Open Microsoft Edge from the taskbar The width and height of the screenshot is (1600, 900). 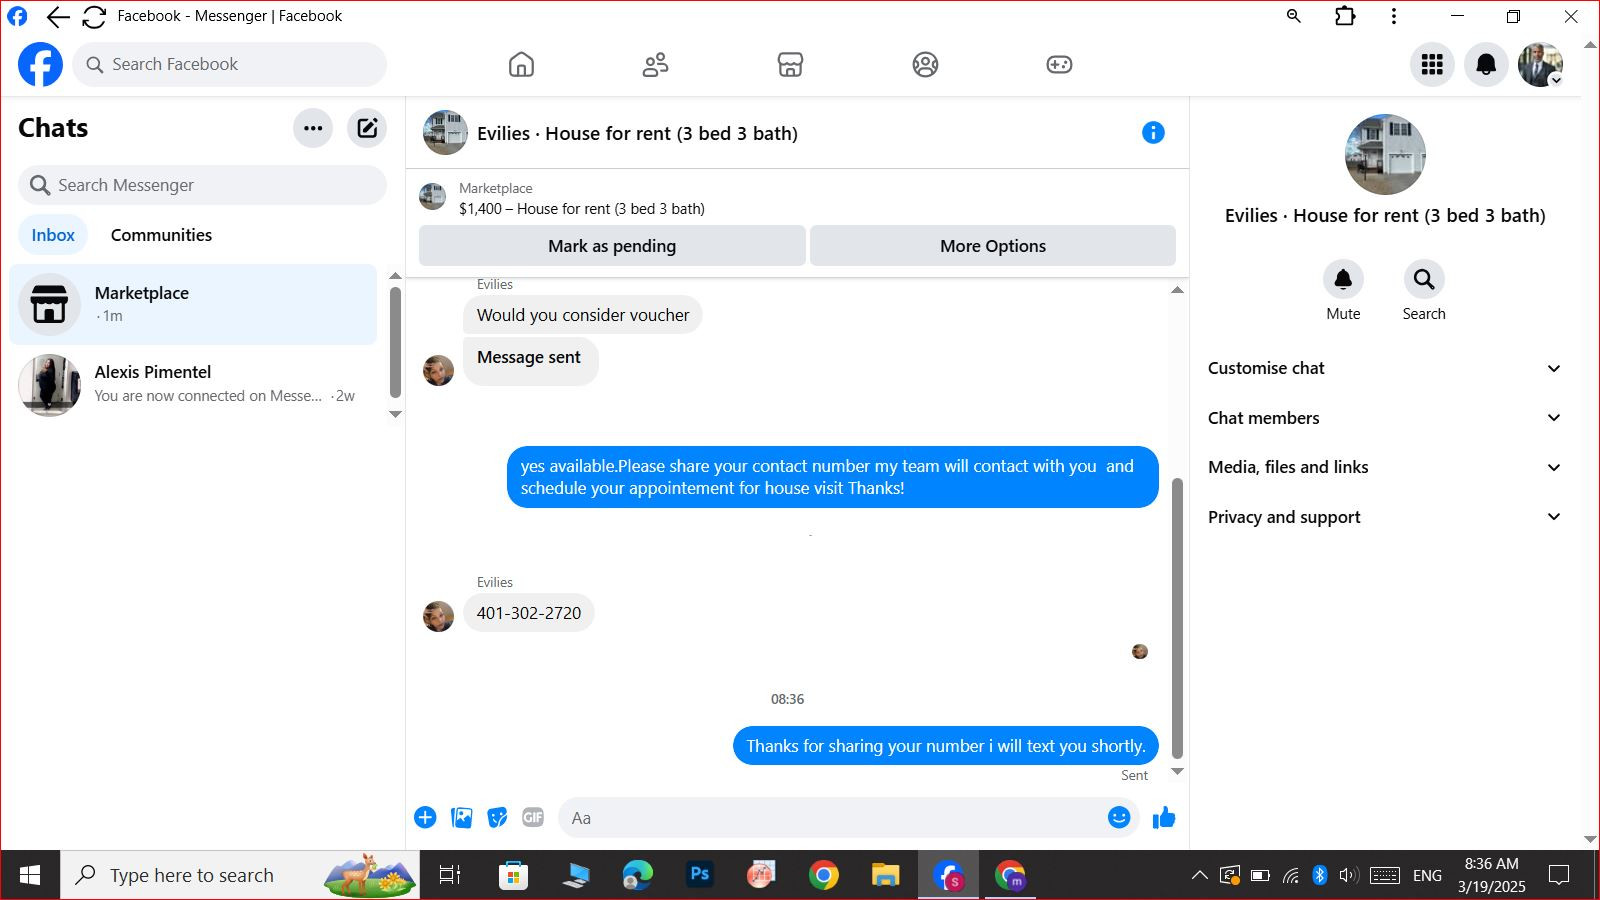[637, 876]
